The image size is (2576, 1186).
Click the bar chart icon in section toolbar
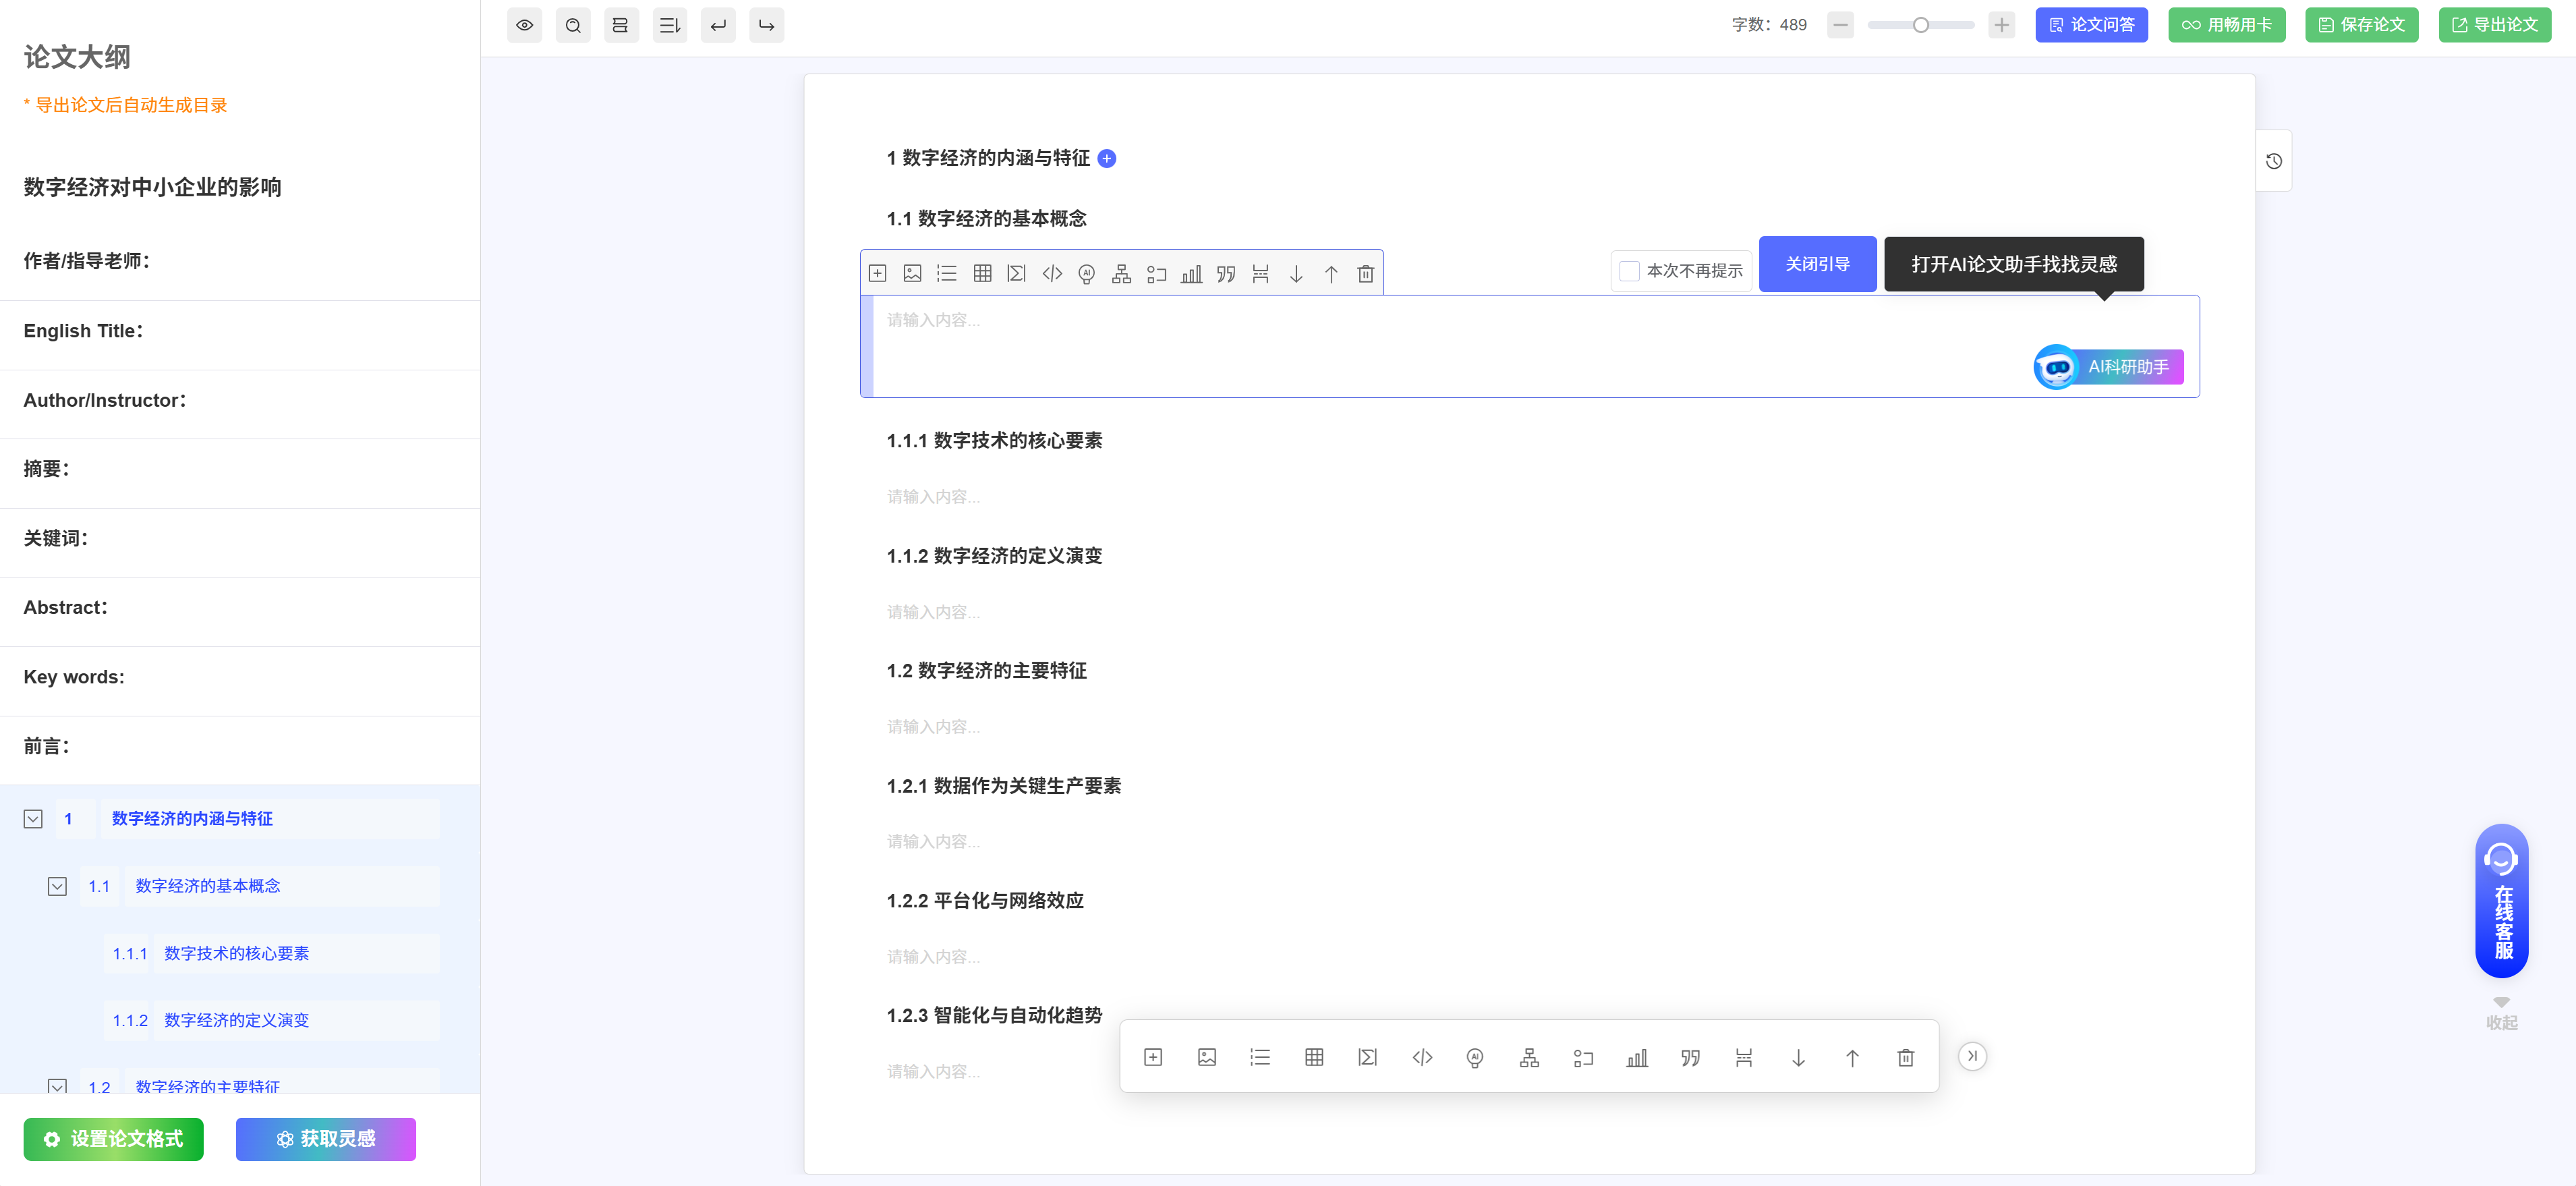tap(1191, 273)
